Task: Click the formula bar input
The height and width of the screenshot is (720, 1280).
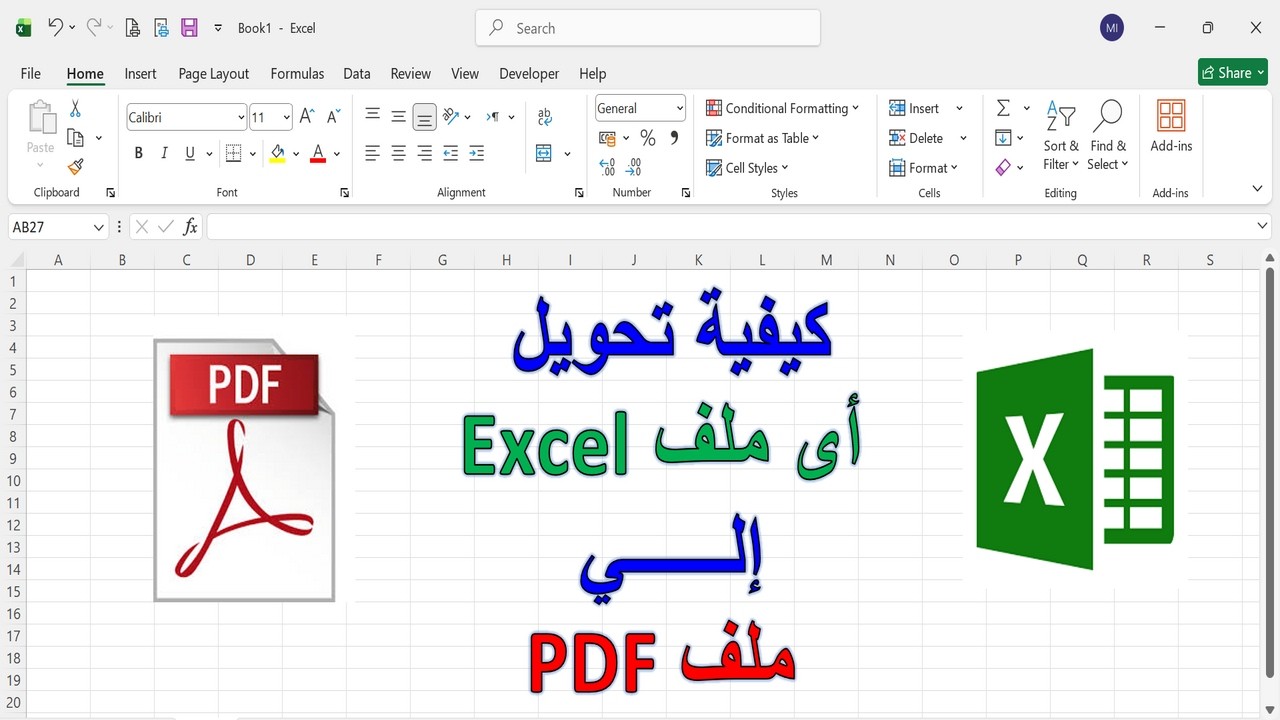Action: pyautogui.click(x=729, y=227)
